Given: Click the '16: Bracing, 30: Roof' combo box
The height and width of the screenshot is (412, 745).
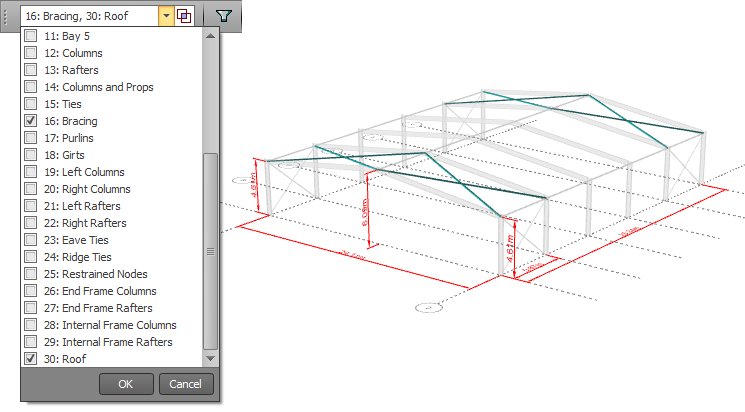Looking at the screenshot, I should 90,16.
